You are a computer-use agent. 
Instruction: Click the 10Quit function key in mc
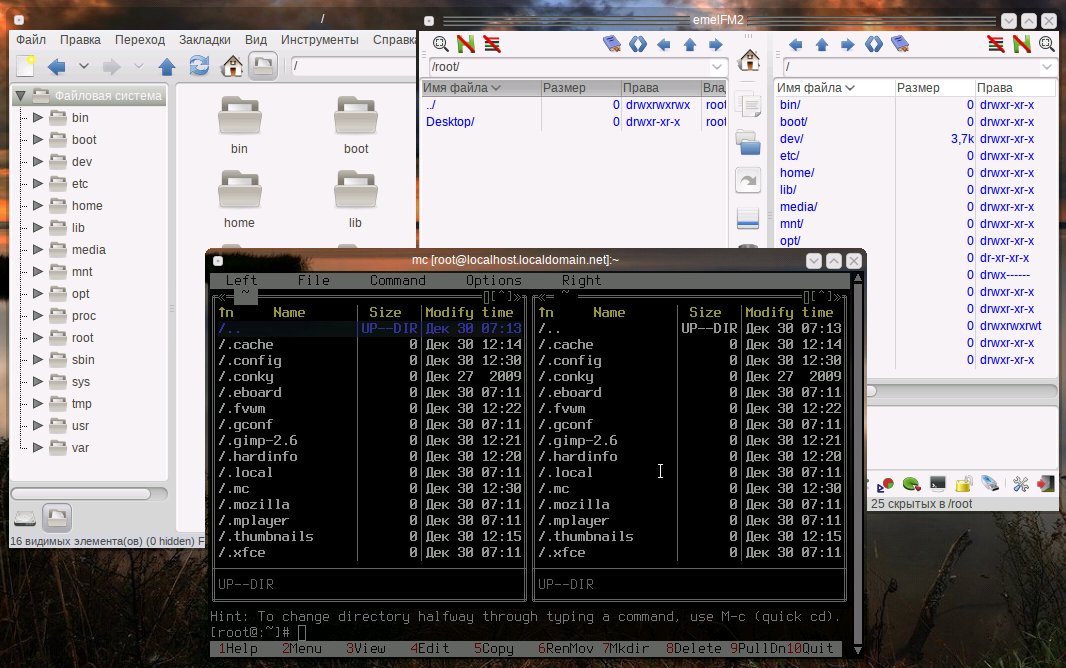pos(810,648)
